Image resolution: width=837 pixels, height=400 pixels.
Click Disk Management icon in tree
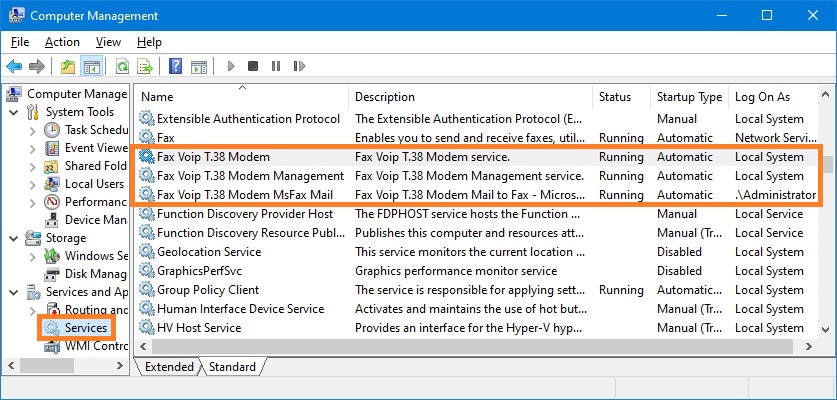(52, 274)
